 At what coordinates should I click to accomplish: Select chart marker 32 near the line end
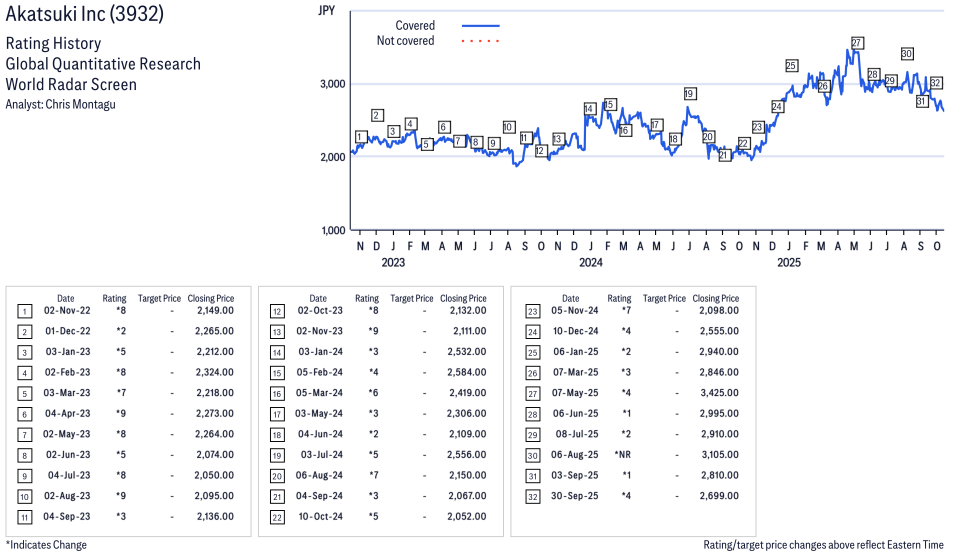click(936, 83)
